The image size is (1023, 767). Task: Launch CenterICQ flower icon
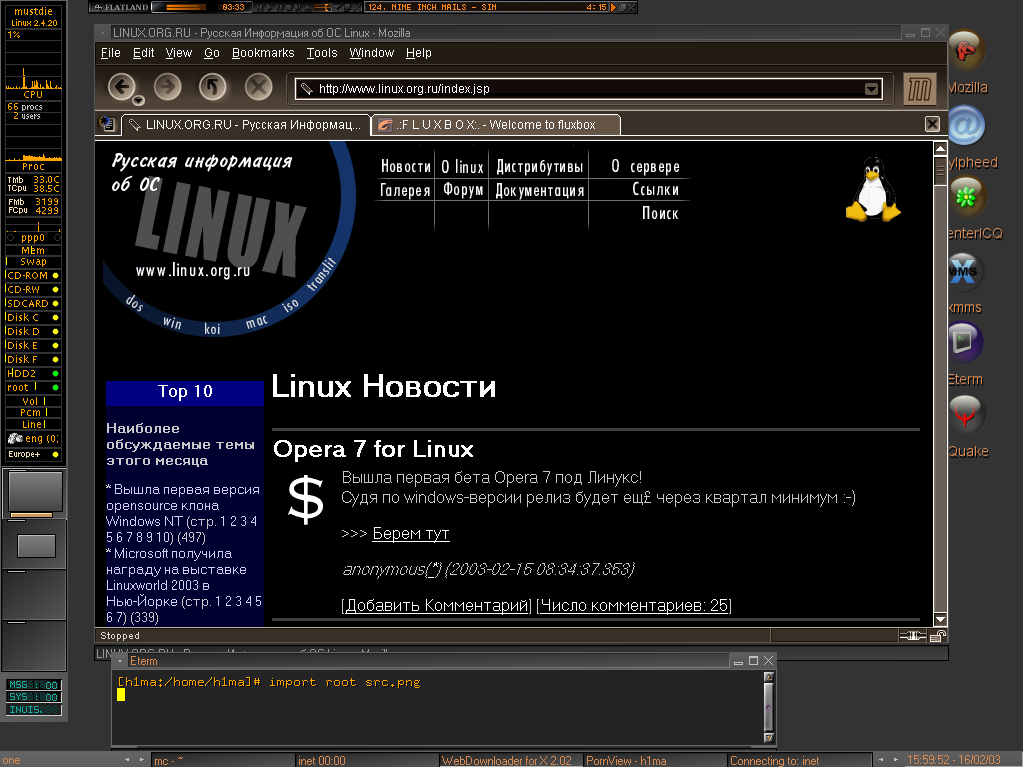(x=966, y=197)
